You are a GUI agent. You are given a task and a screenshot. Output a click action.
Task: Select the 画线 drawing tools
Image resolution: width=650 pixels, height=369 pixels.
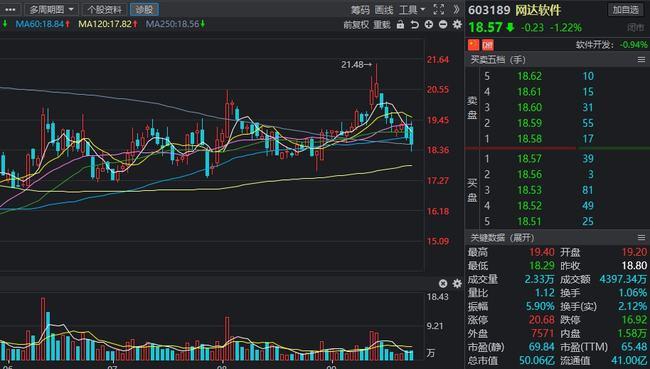point(383,10)
